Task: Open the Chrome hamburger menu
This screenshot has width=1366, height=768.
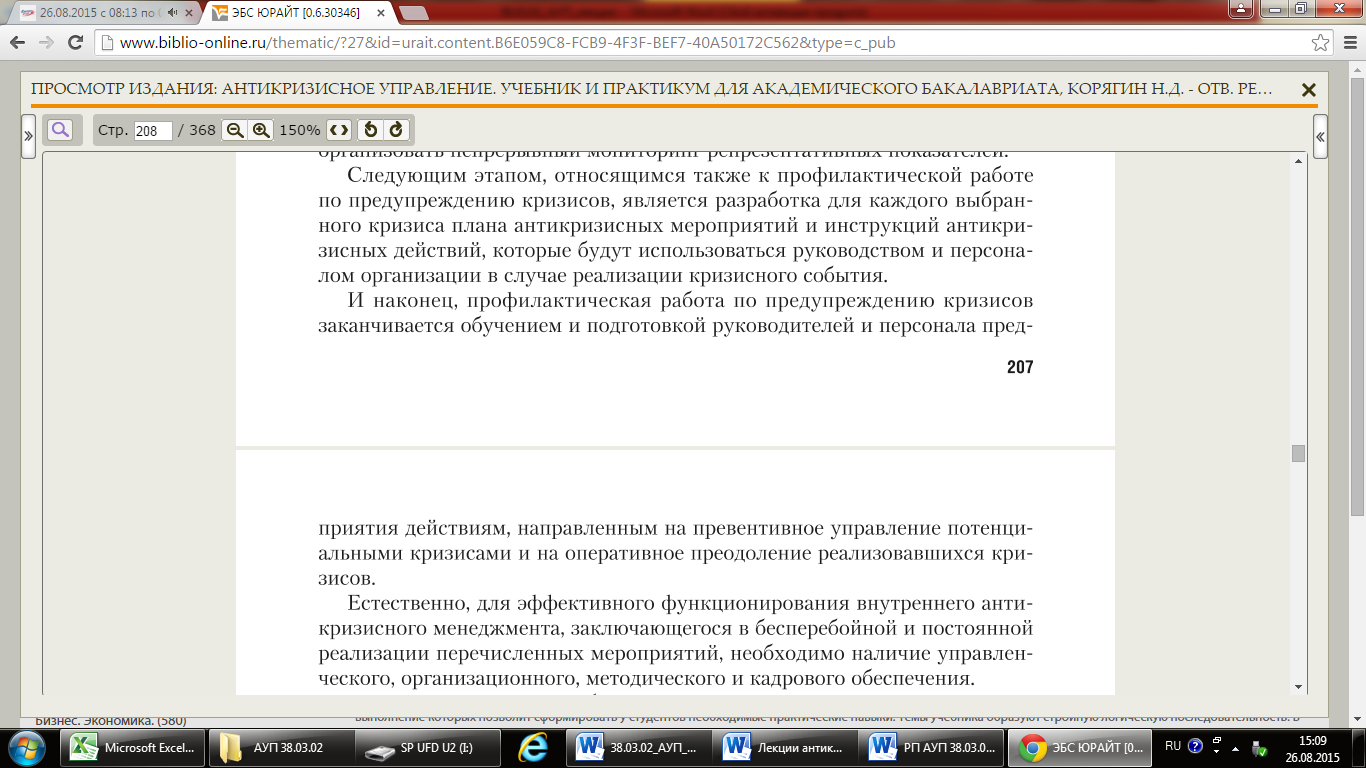Action: pos(1348,43)
